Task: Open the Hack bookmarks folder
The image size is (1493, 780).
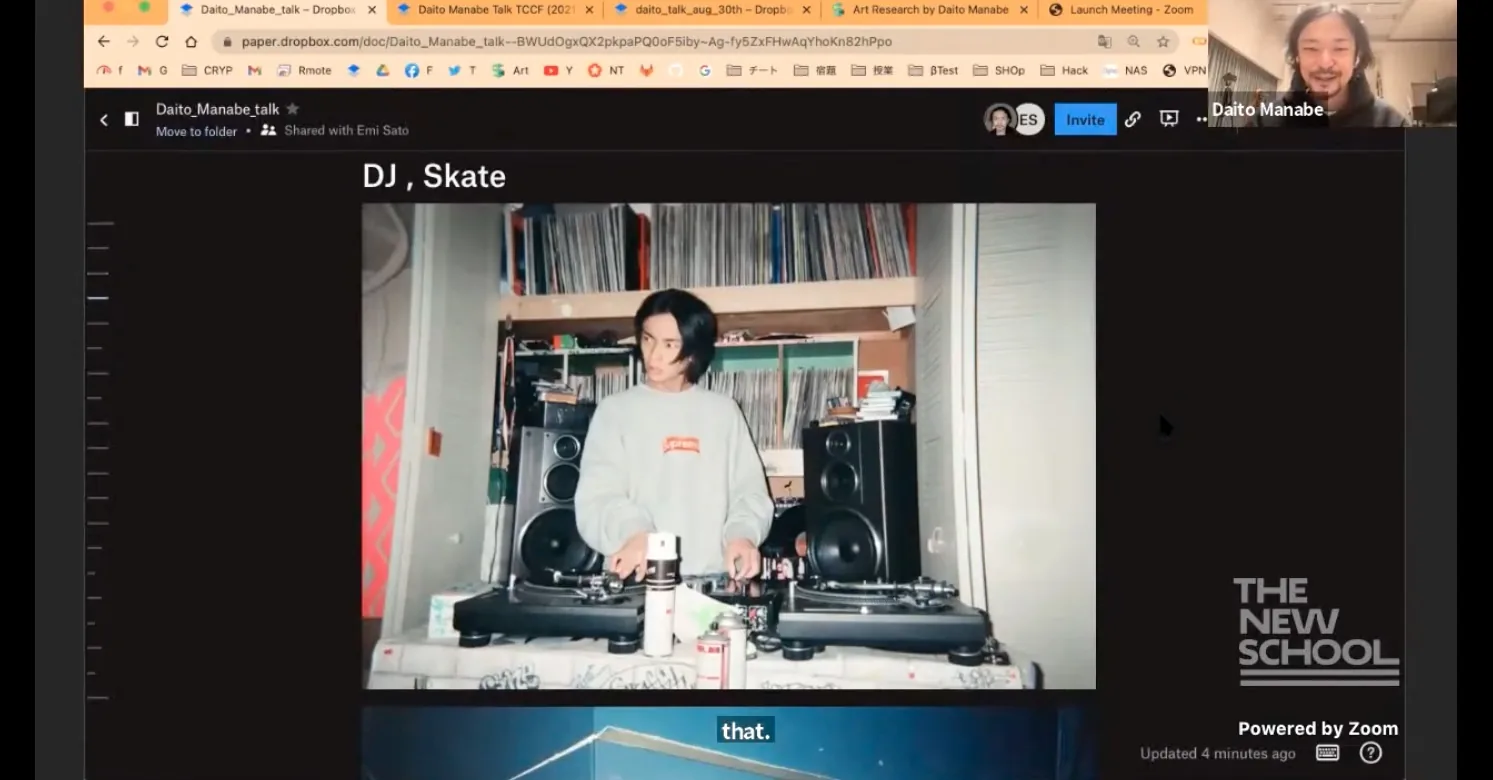Action: [1064, 70]
